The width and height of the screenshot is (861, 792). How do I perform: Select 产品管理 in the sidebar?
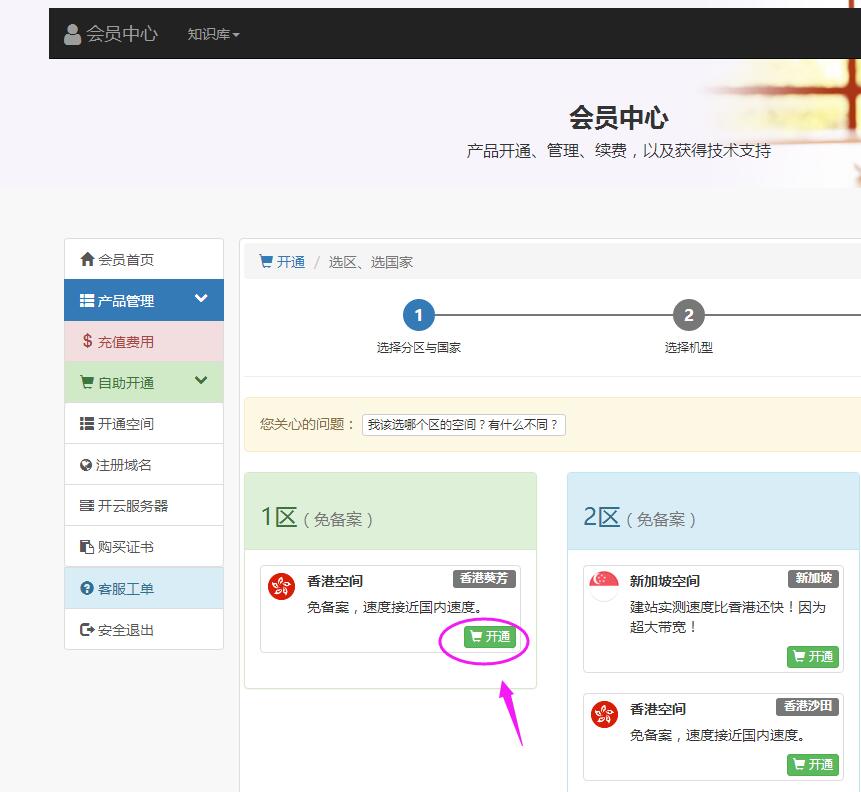144,300
